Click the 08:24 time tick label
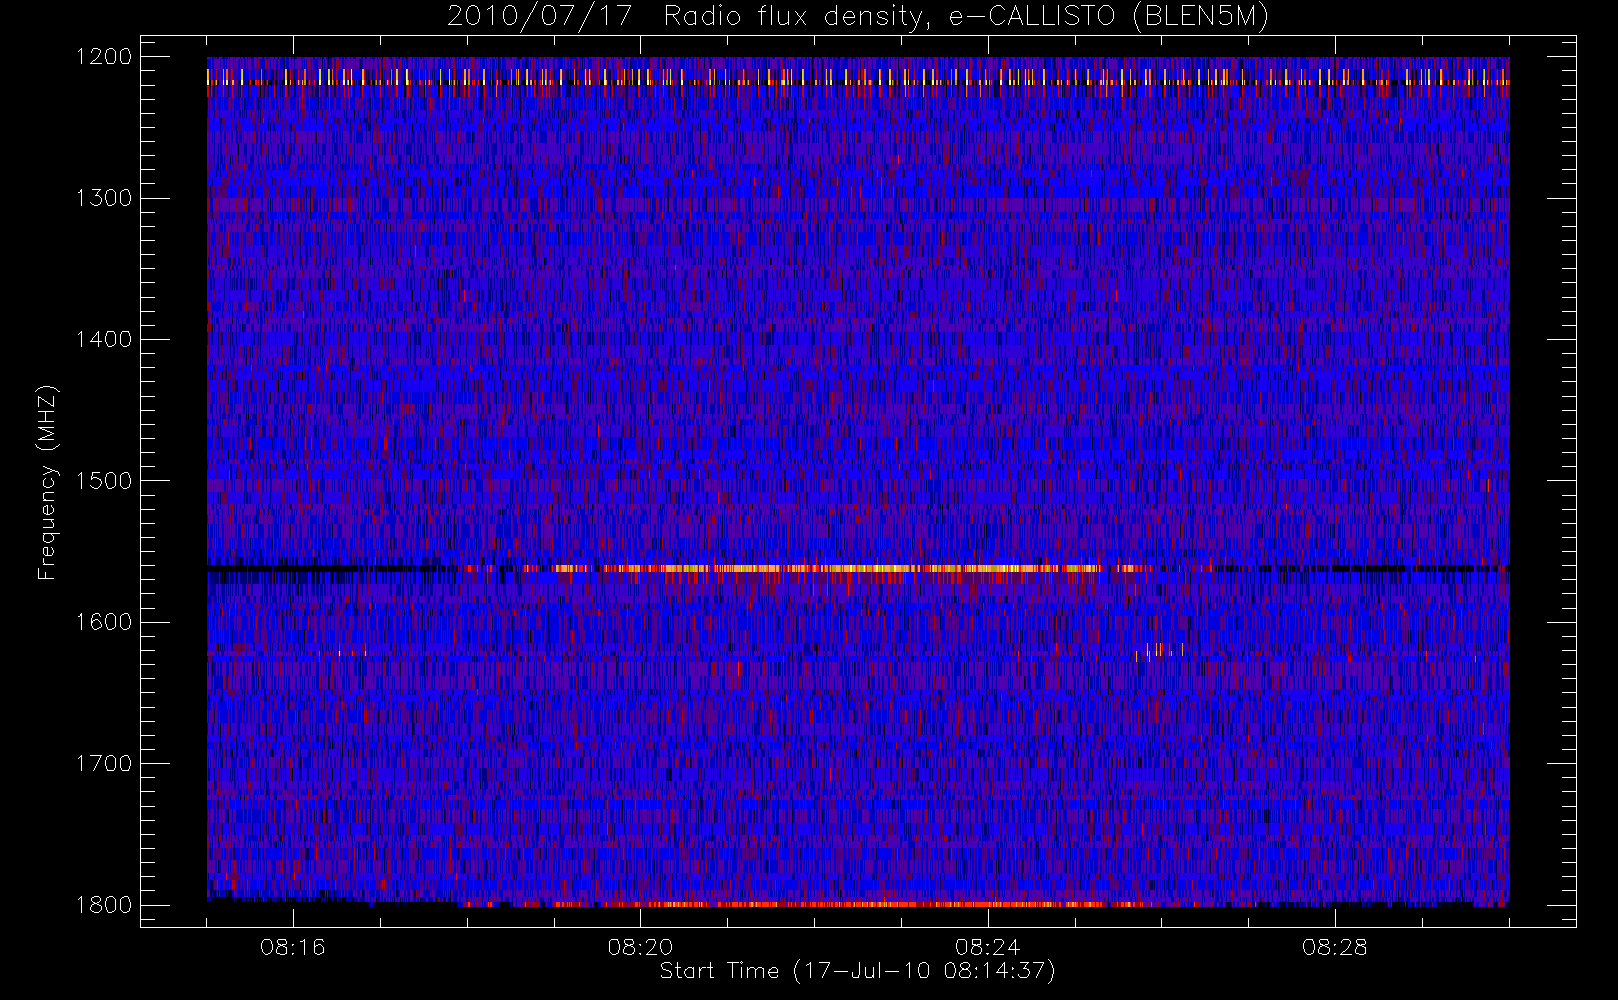 (x=987, y=947)
